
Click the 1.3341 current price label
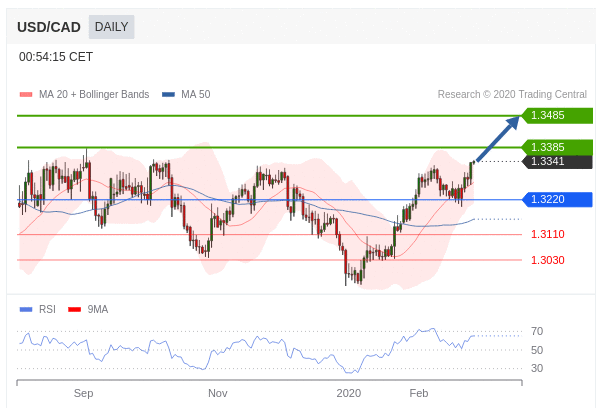(557, 161)
